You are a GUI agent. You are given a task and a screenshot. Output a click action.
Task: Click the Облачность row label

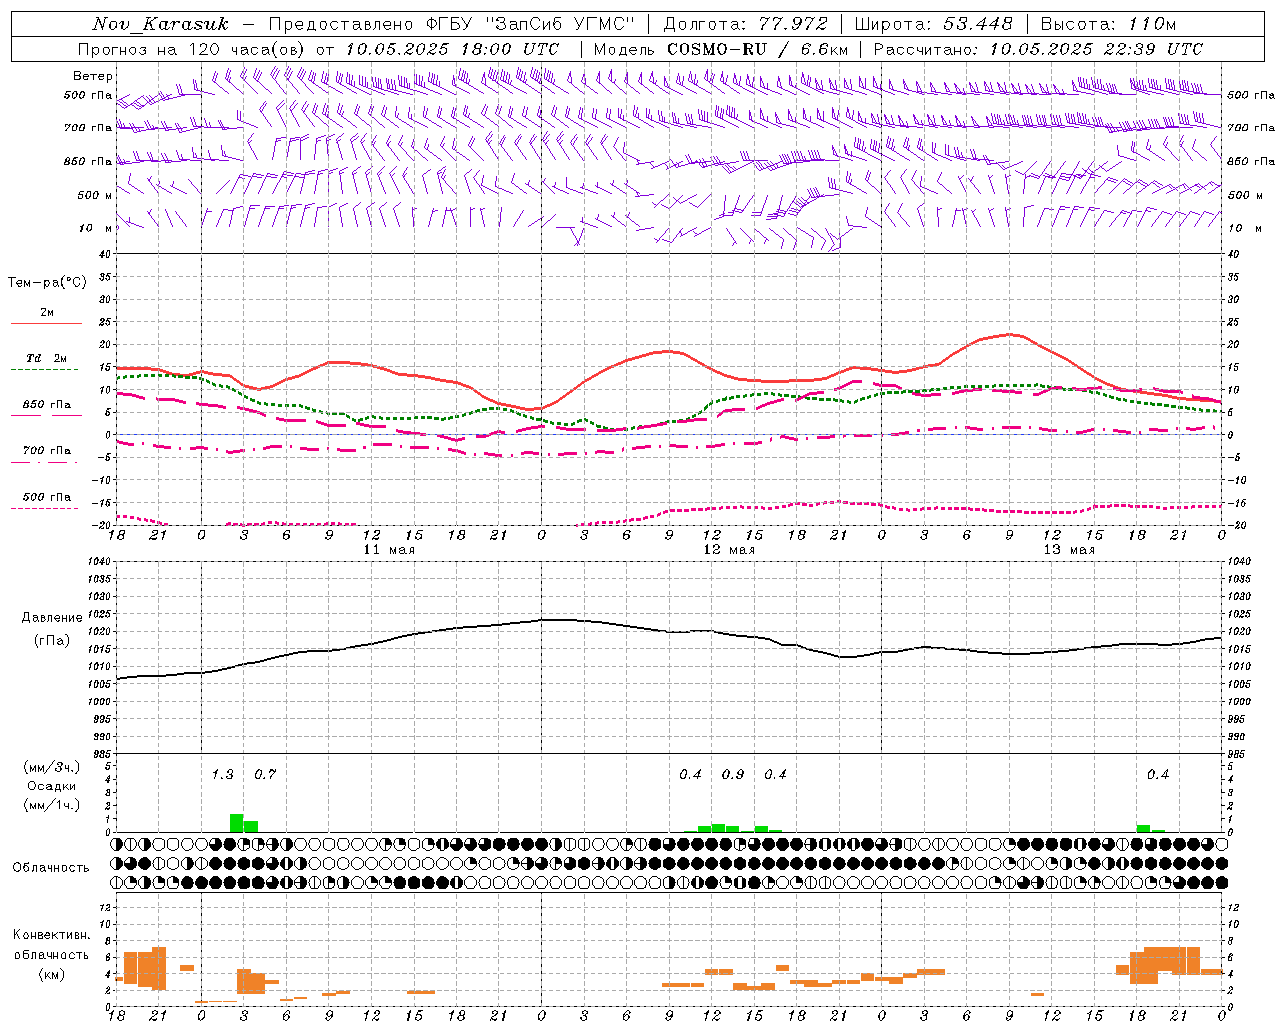point(51,867)
